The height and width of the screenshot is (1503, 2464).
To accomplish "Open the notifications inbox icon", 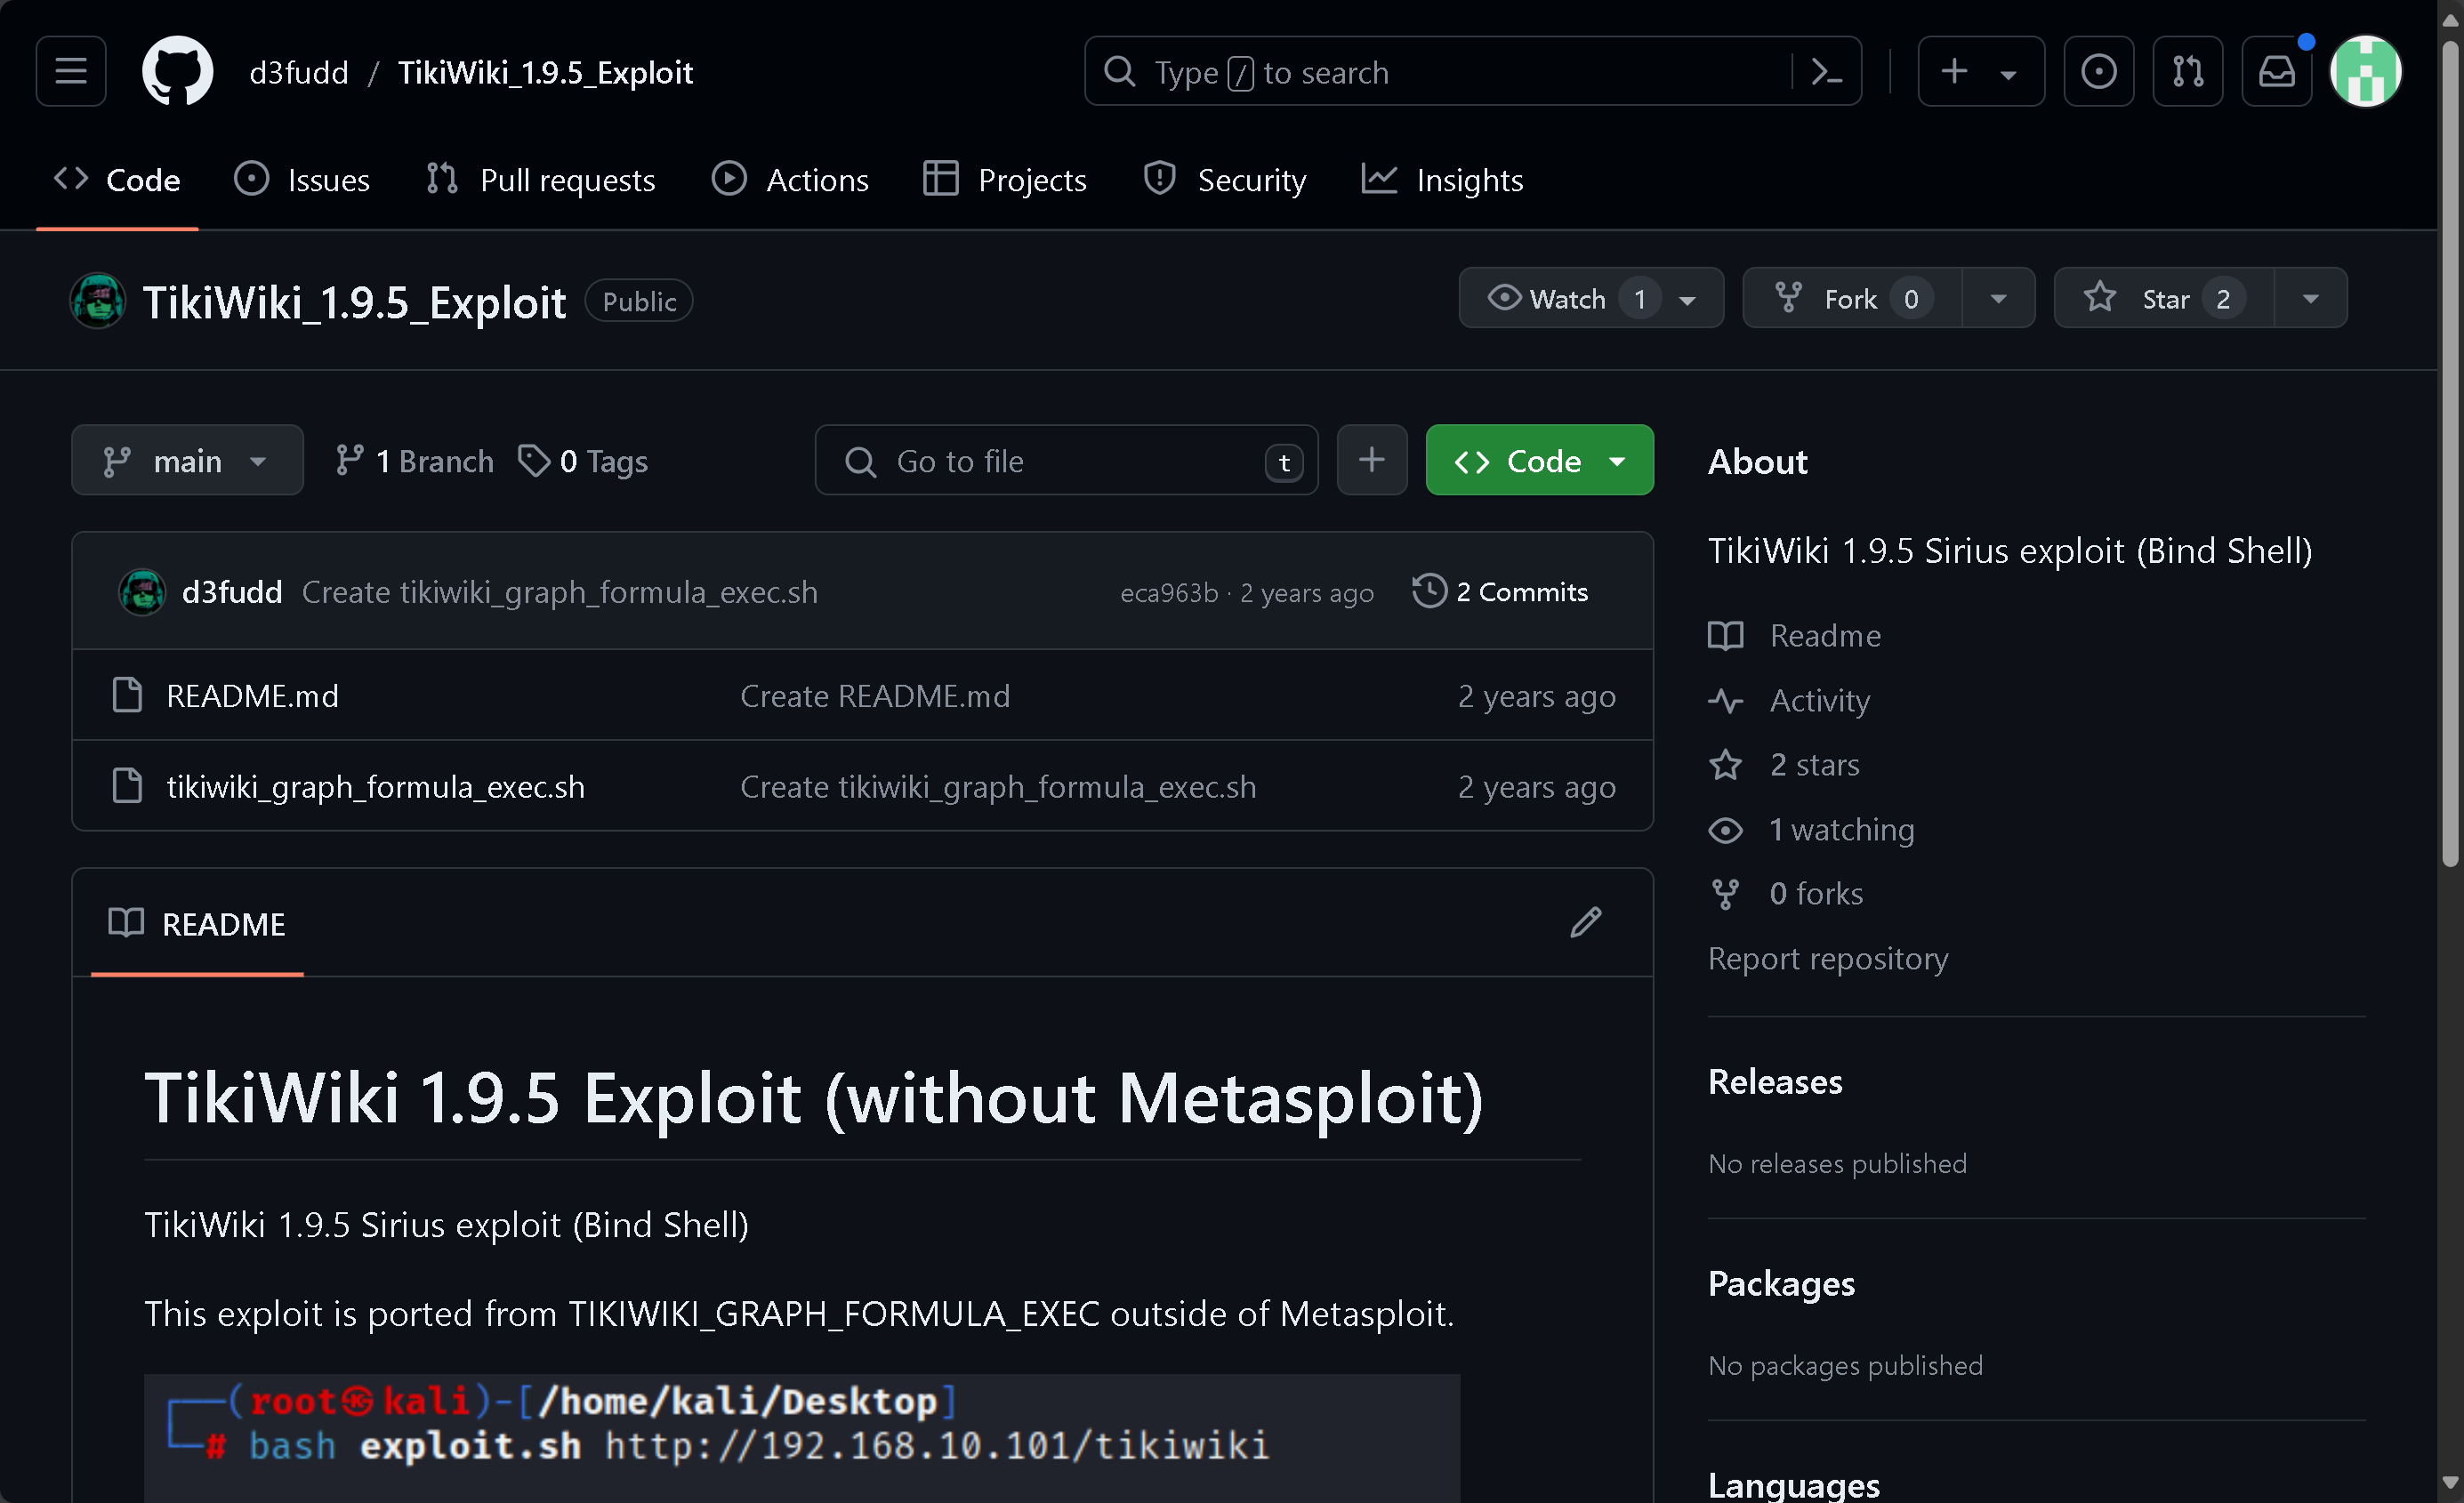I will pos(2277,71).
